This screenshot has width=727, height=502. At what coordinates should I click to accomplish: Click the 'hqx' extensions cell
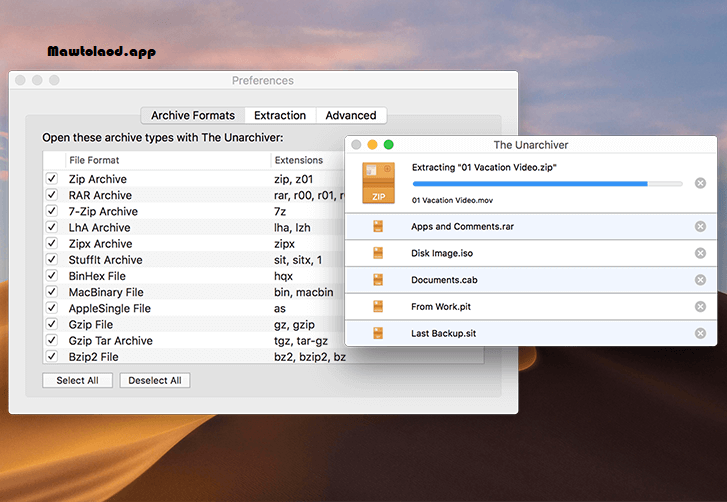pos(283,276)
